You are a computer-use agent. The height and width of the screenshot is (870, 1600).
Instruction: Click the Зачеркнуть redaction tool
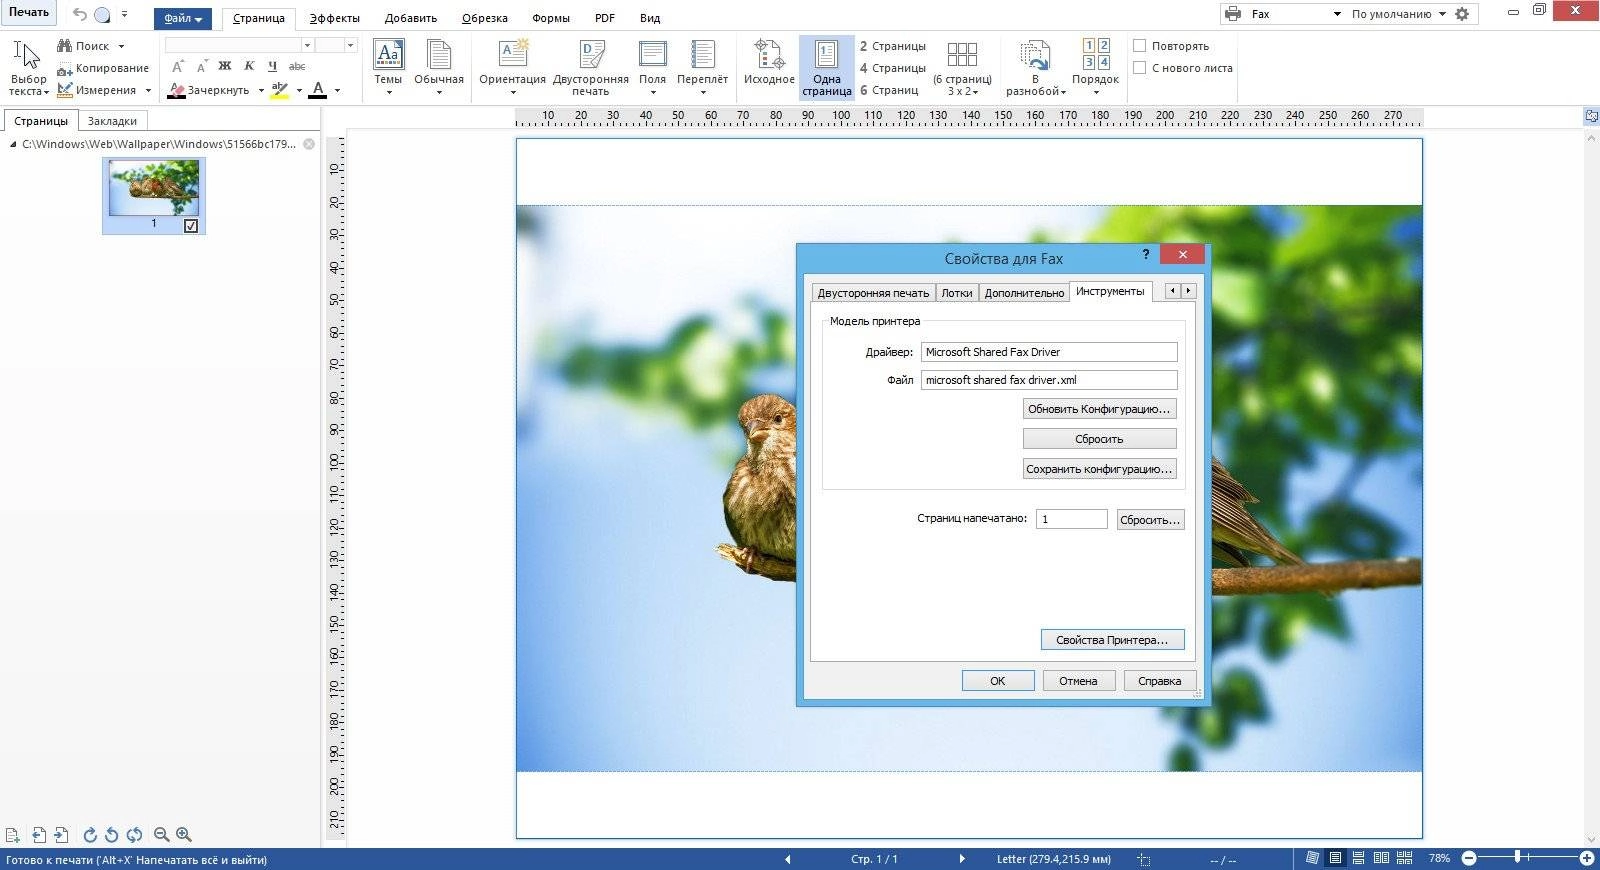208,90
